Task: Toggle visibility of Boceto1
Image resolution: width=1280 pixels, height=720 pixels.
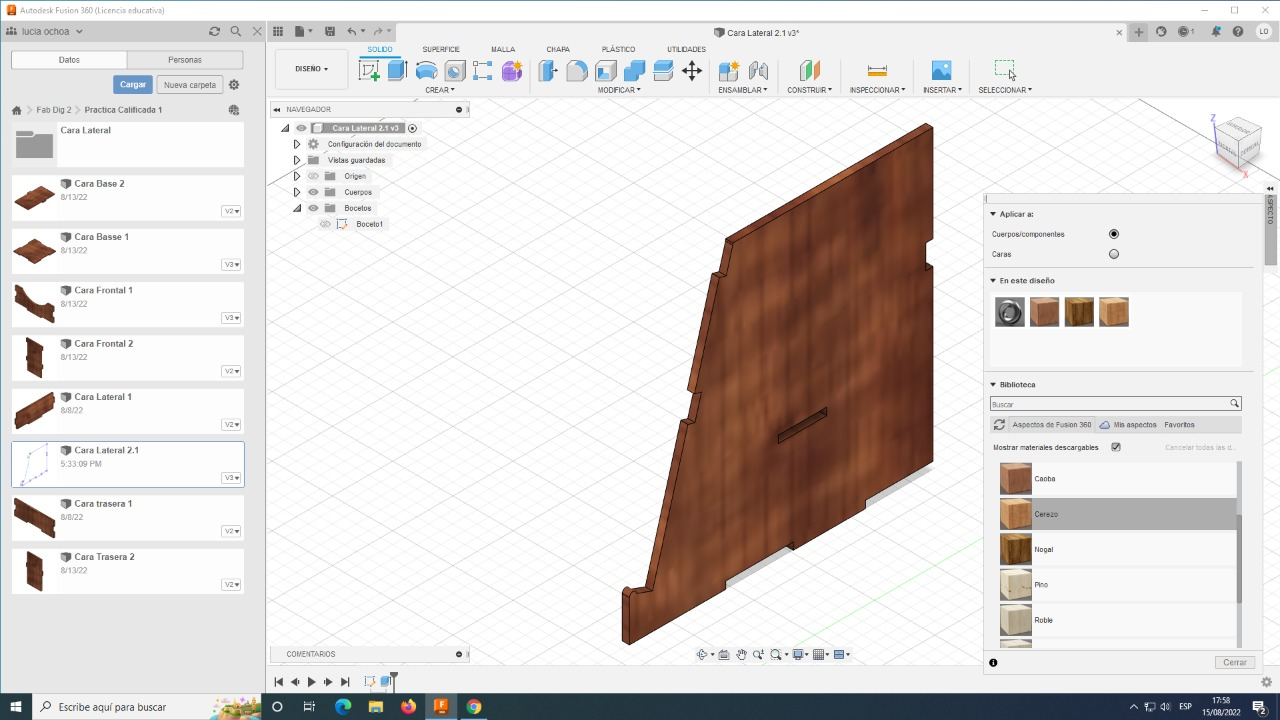Action: [x=325, y=224]
